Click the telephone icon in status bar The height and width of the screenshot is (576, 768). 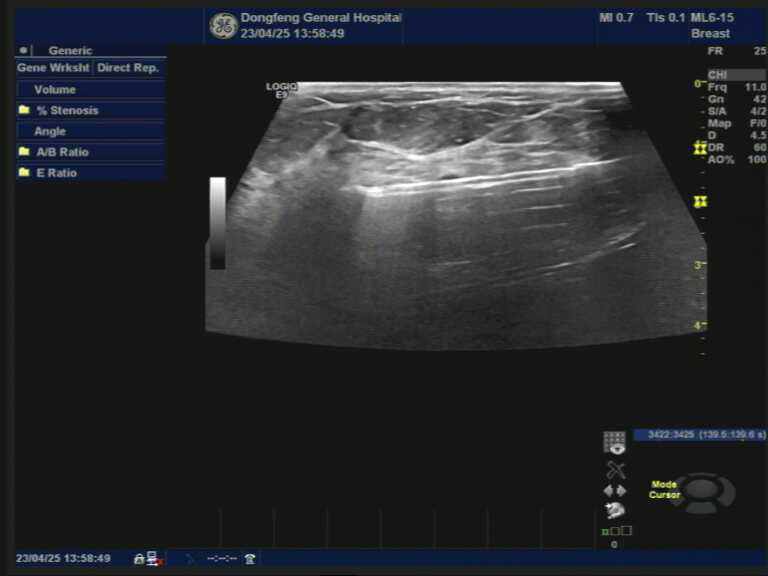249,558
